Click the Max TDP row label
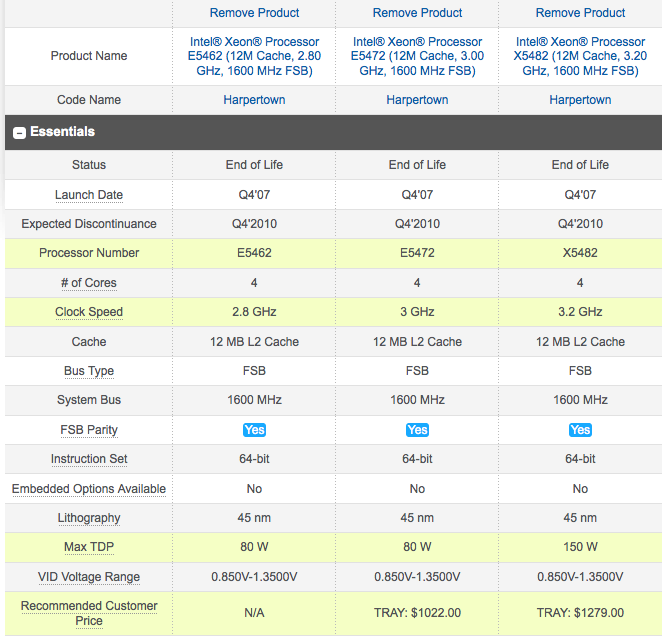 [x=89, y=547]
